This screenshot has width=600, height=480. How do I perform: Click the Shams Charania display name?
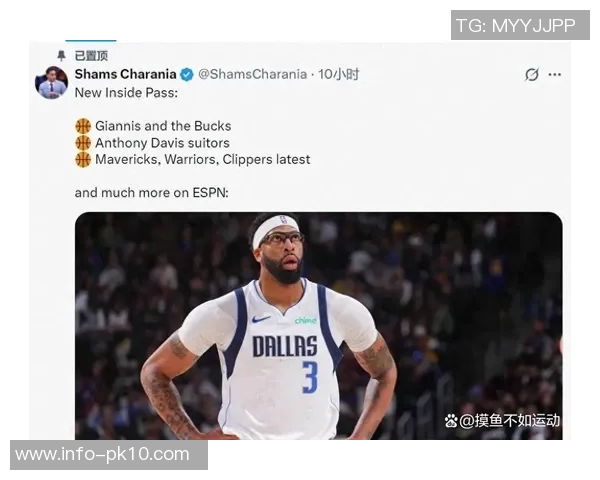(x=125, y=74)
